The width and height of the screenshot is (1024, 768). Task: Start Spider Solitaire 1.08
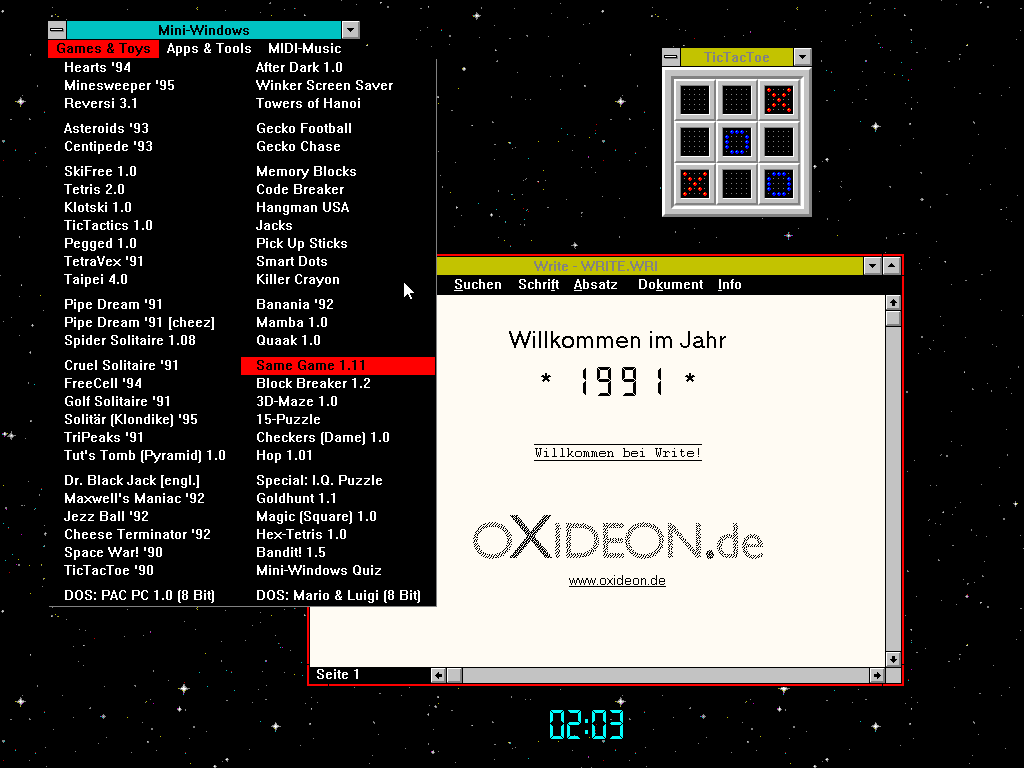130,340
